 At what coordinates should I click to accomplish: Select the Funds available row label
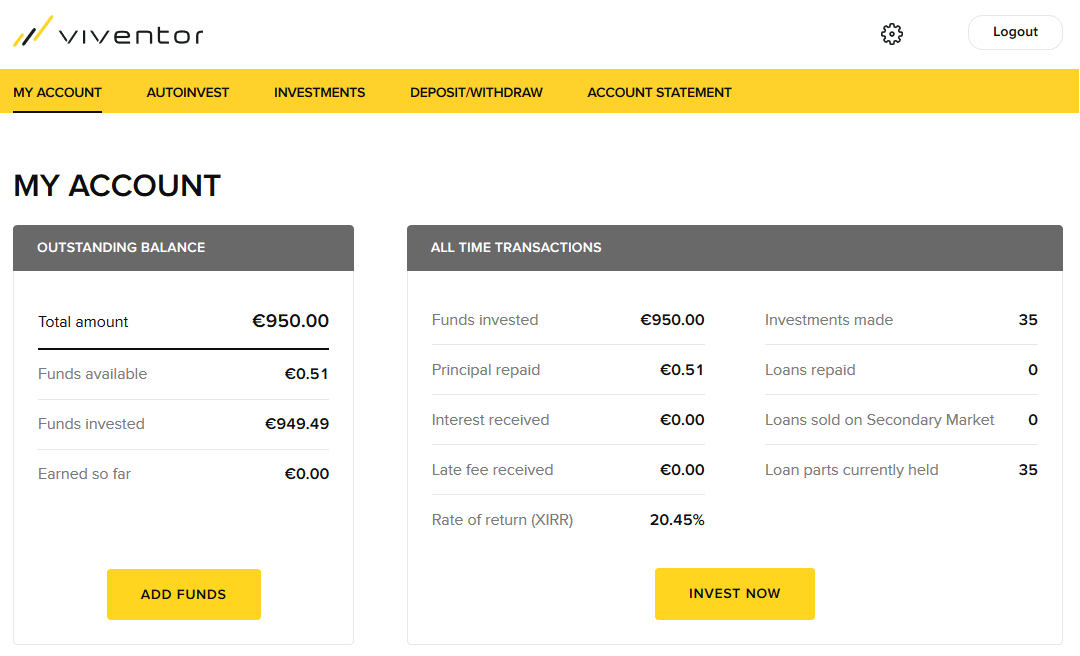92,374
